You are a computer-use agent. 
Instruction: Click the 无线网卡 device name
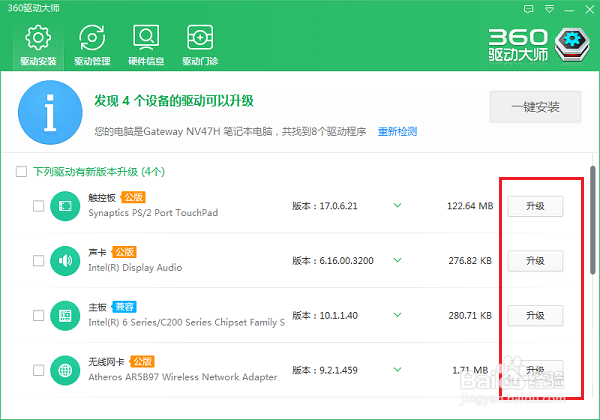click(106, 362)
